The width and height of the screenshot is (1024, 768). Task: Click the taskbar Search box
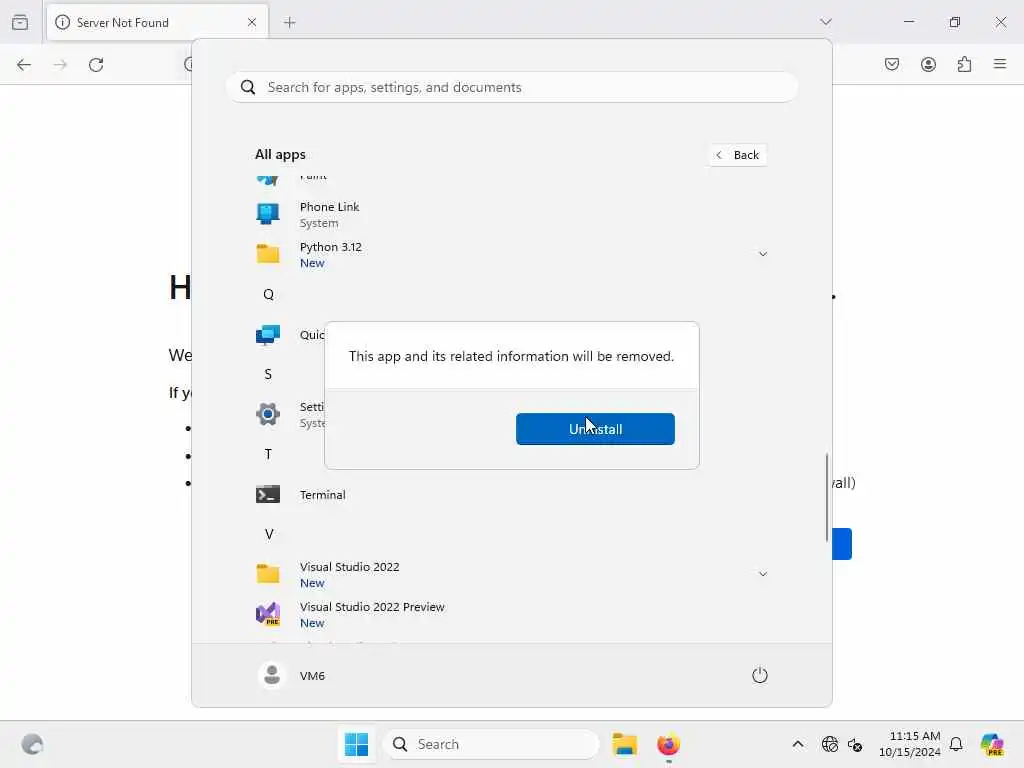[x=492, y=744]
